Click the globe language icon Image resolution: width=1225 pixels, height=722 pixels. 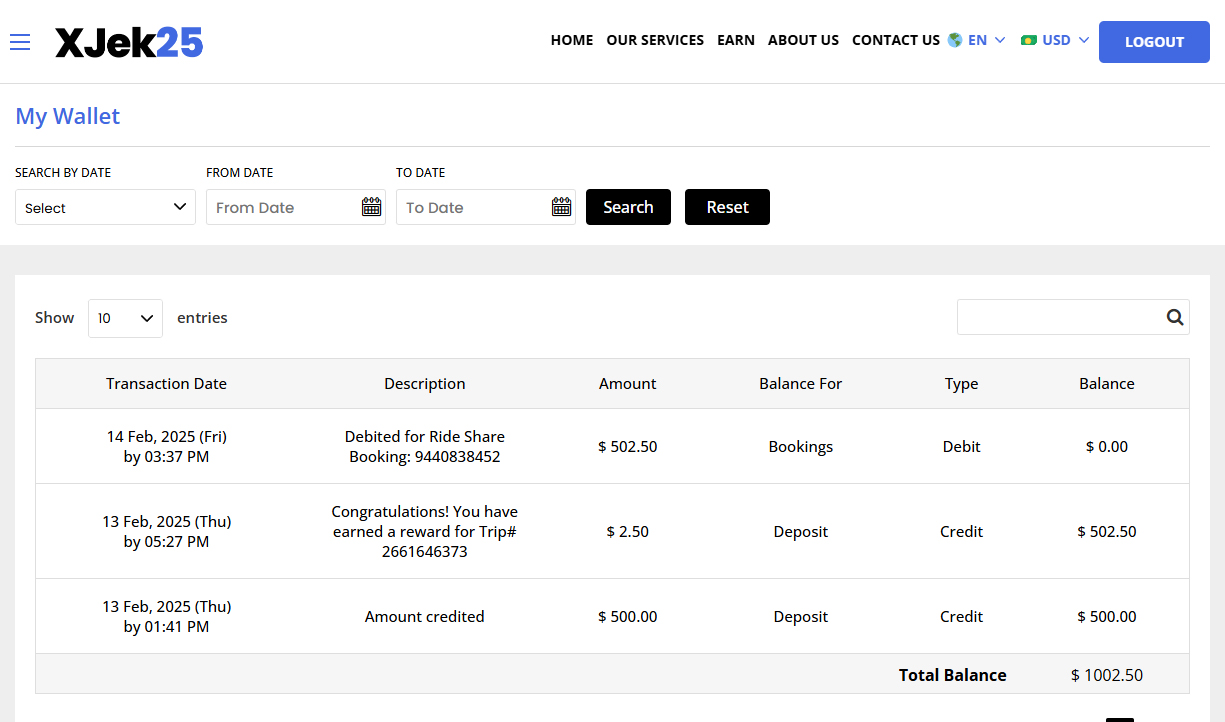coord(955,40)
